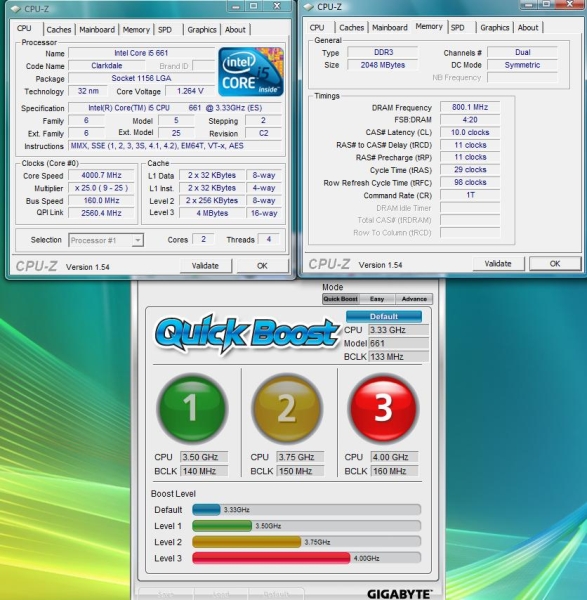Click the Intel Core i5 logo badge
This screenshot has height=600, width=587.
click(x=251, y=72)
